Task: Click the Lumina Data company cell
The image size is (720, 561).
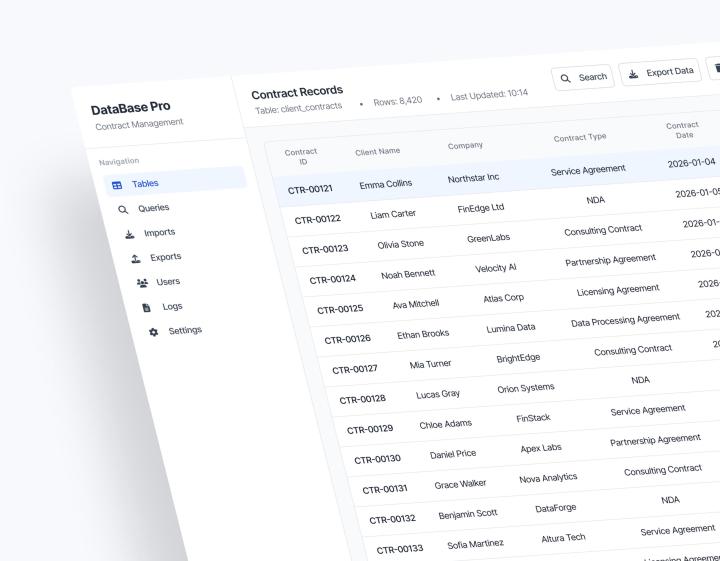Action: (x=511, y=328)
